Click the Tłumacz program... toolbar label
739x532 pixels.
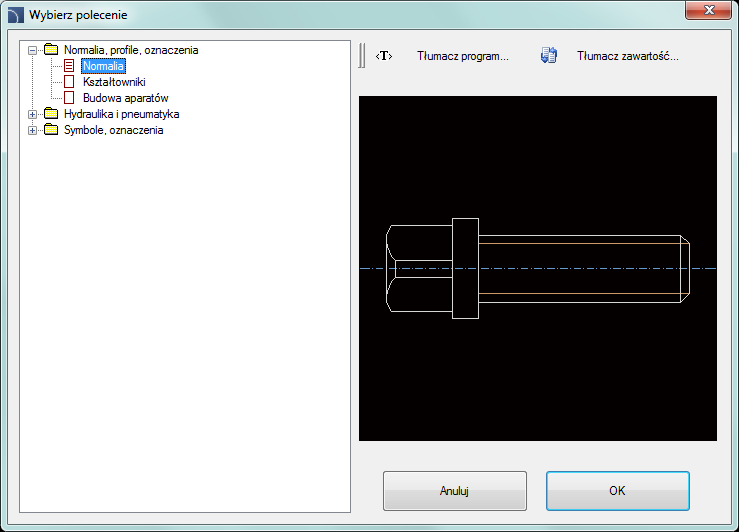tap(463, 56)
